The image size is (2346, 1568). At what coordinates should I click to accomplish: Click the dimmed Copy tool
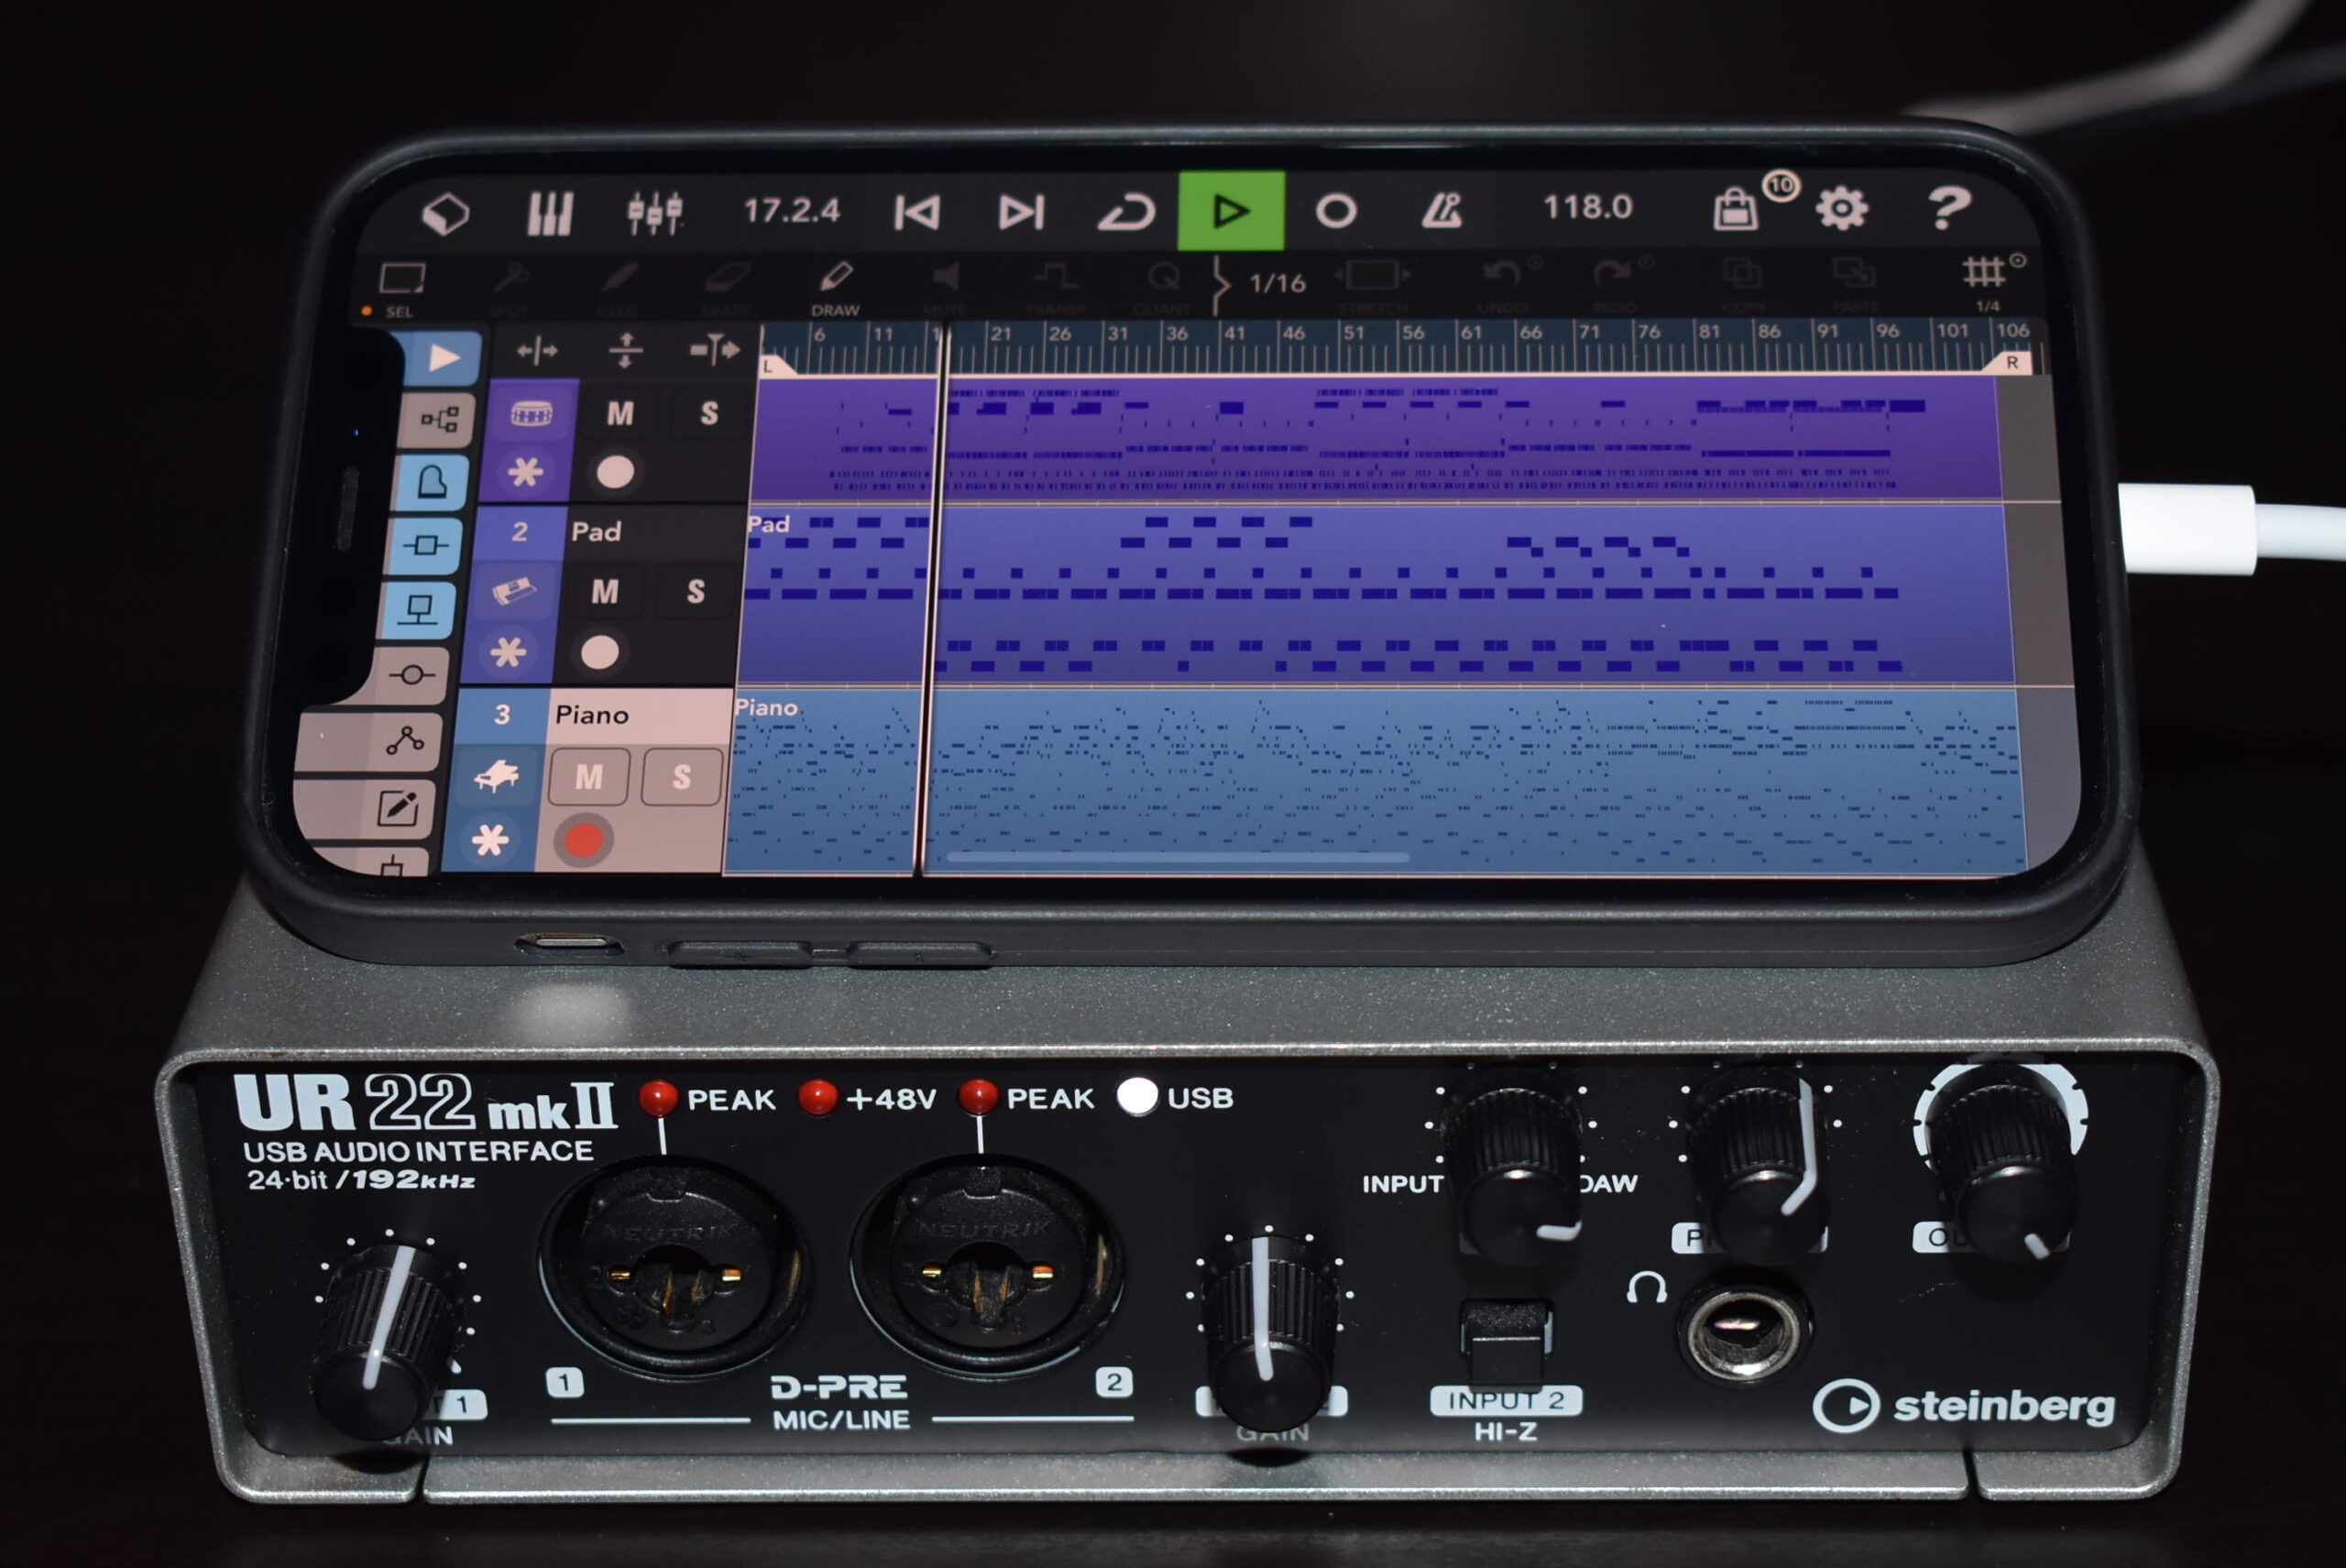click(1743, 282)
